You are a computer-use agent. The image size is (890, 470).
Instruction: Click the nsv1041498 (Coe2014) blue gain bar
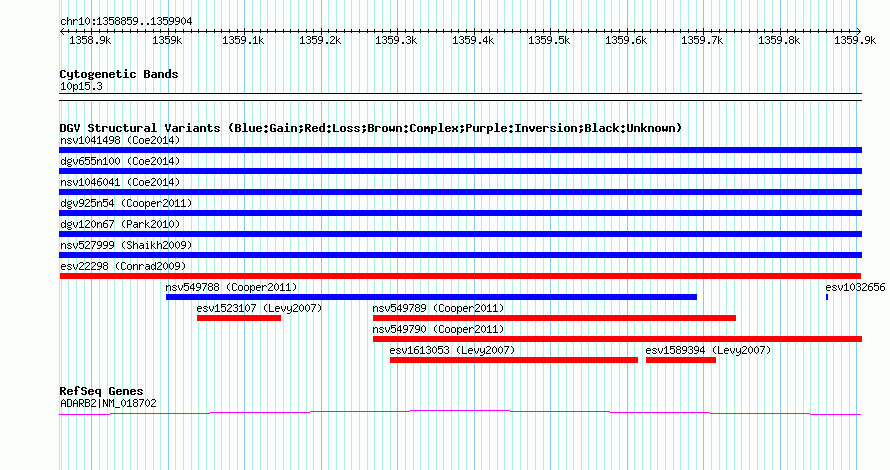460,150
